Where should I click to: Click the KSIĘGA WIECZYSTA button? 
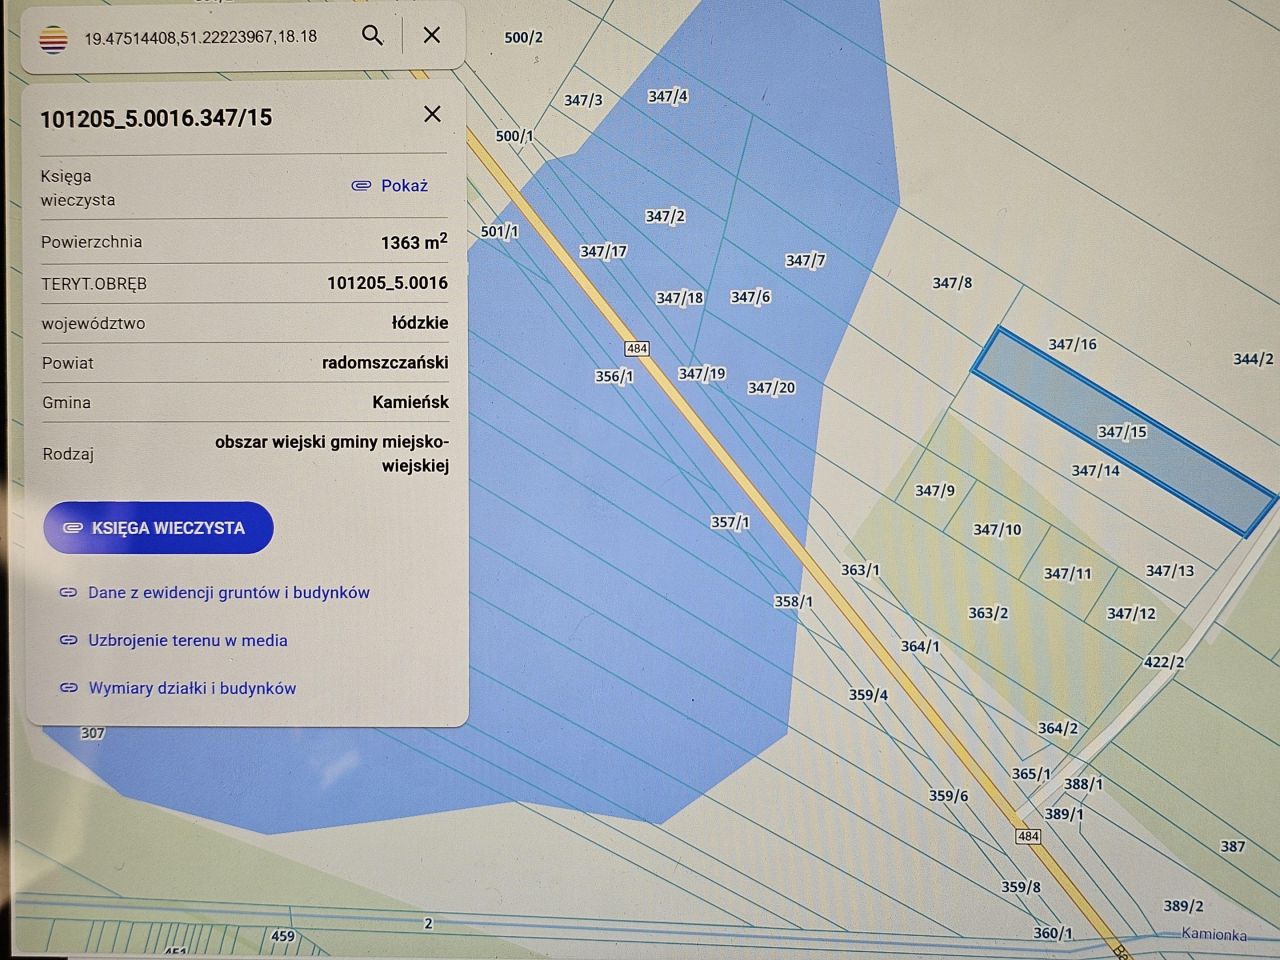[x=158, y=528]
